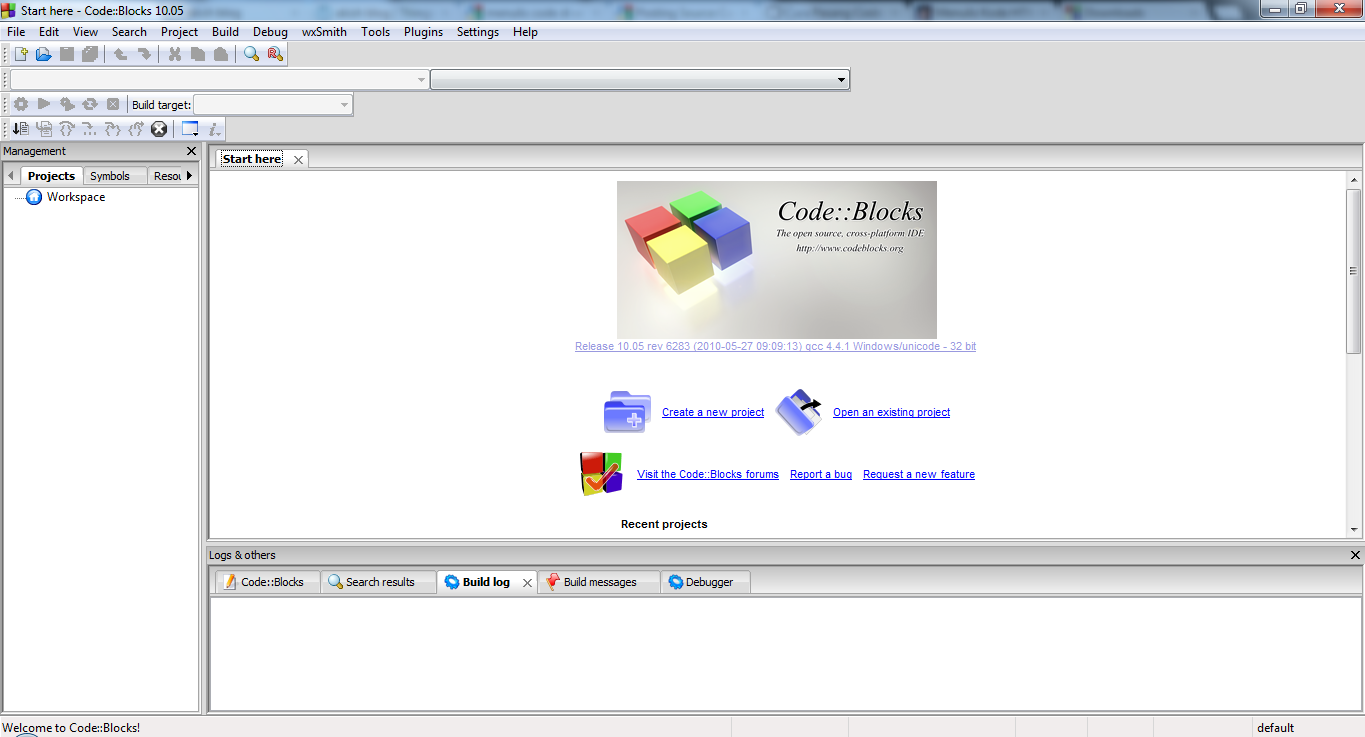The image size is (1365, 737).
Task: Click the Save file toolbar icon
Action: point(67,54)
